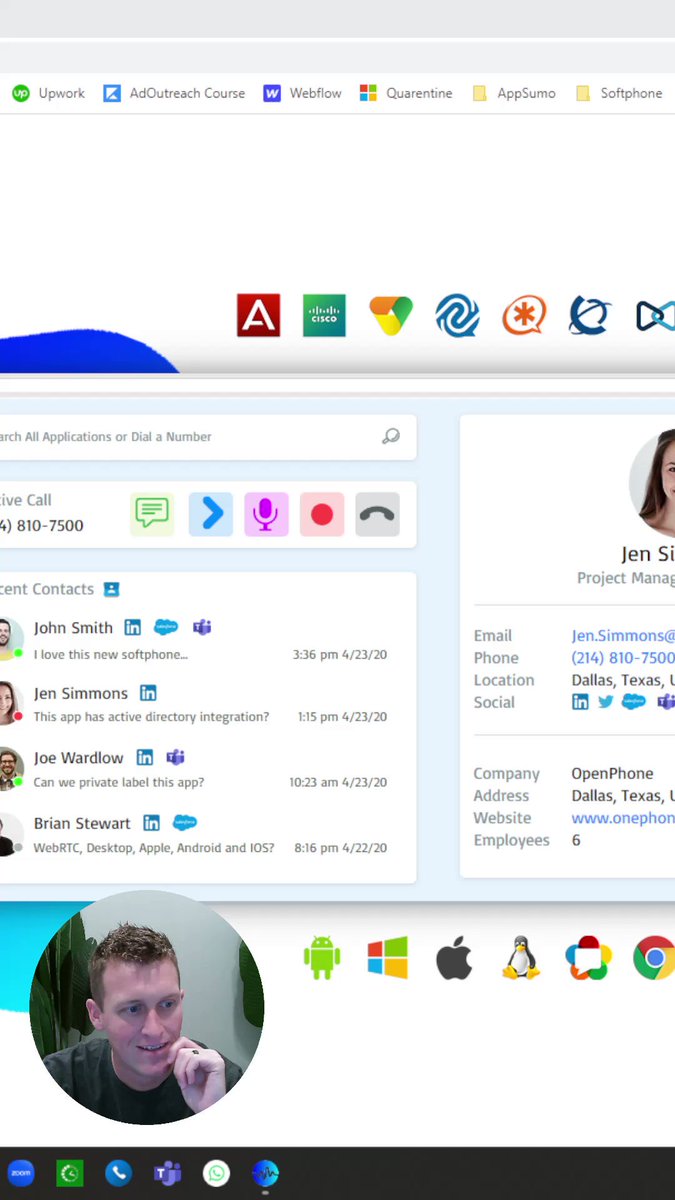Viewport: 675px width, 1200px height.
Task: Click message 'Can we private label this app?'
Action: (119, 783)
